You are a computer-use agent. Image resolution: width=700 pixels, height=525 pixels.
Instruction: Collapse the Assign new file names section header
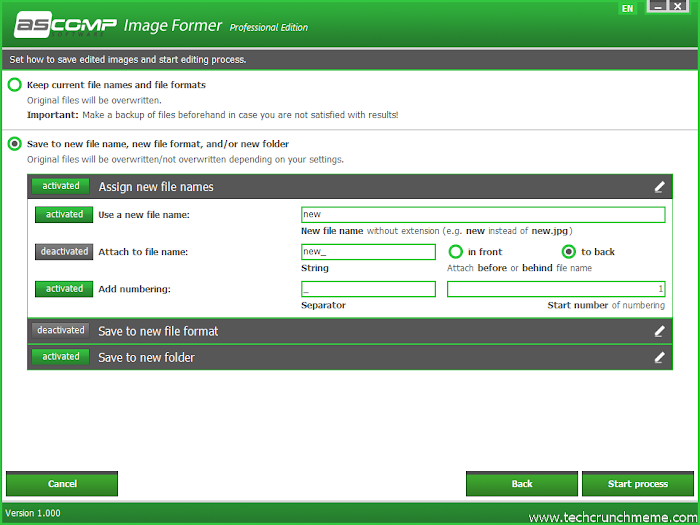(x=350, y=187)
